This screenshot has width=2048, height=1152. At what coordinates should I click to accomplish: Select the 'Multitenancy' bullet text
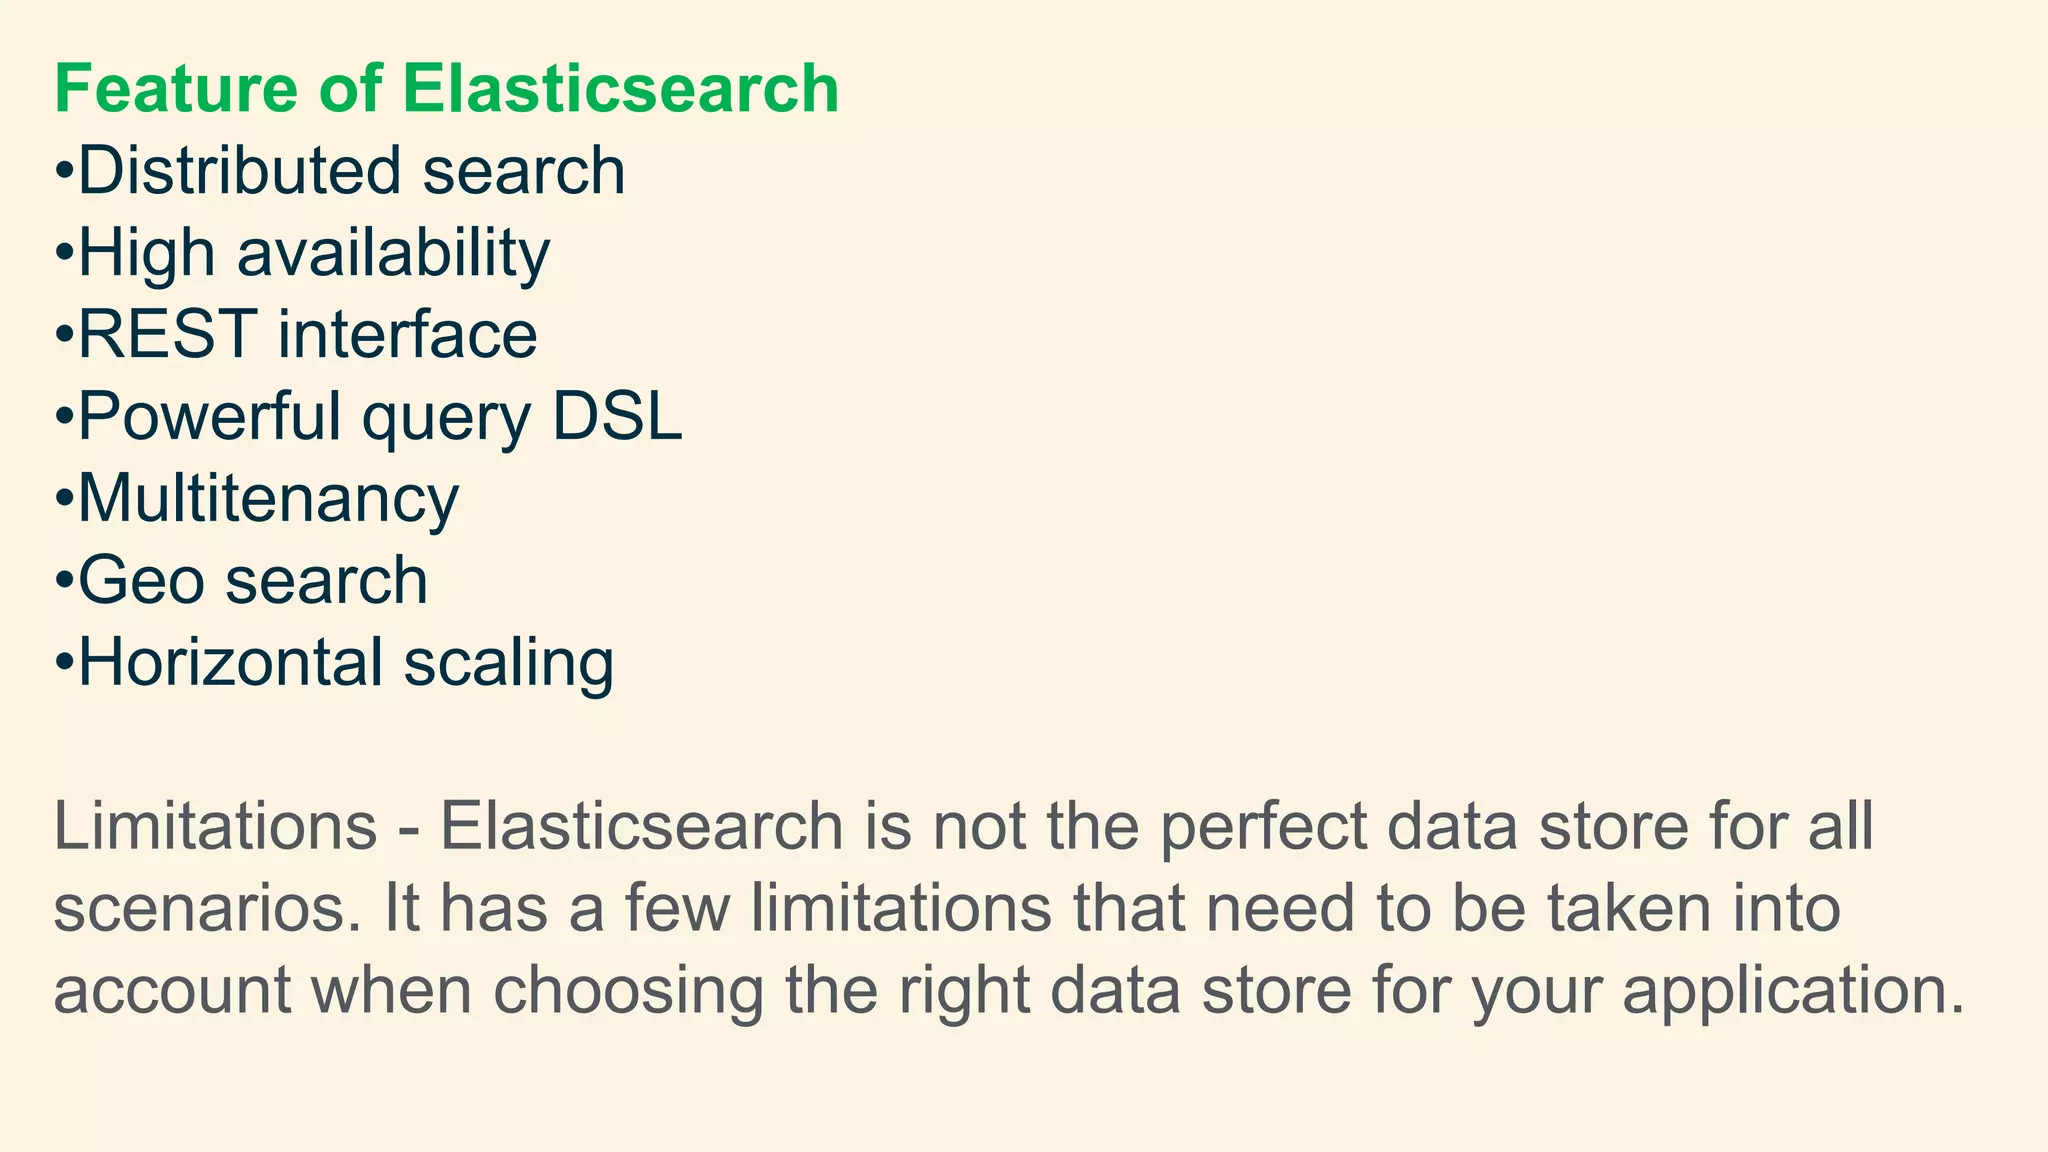pos(268,498)
